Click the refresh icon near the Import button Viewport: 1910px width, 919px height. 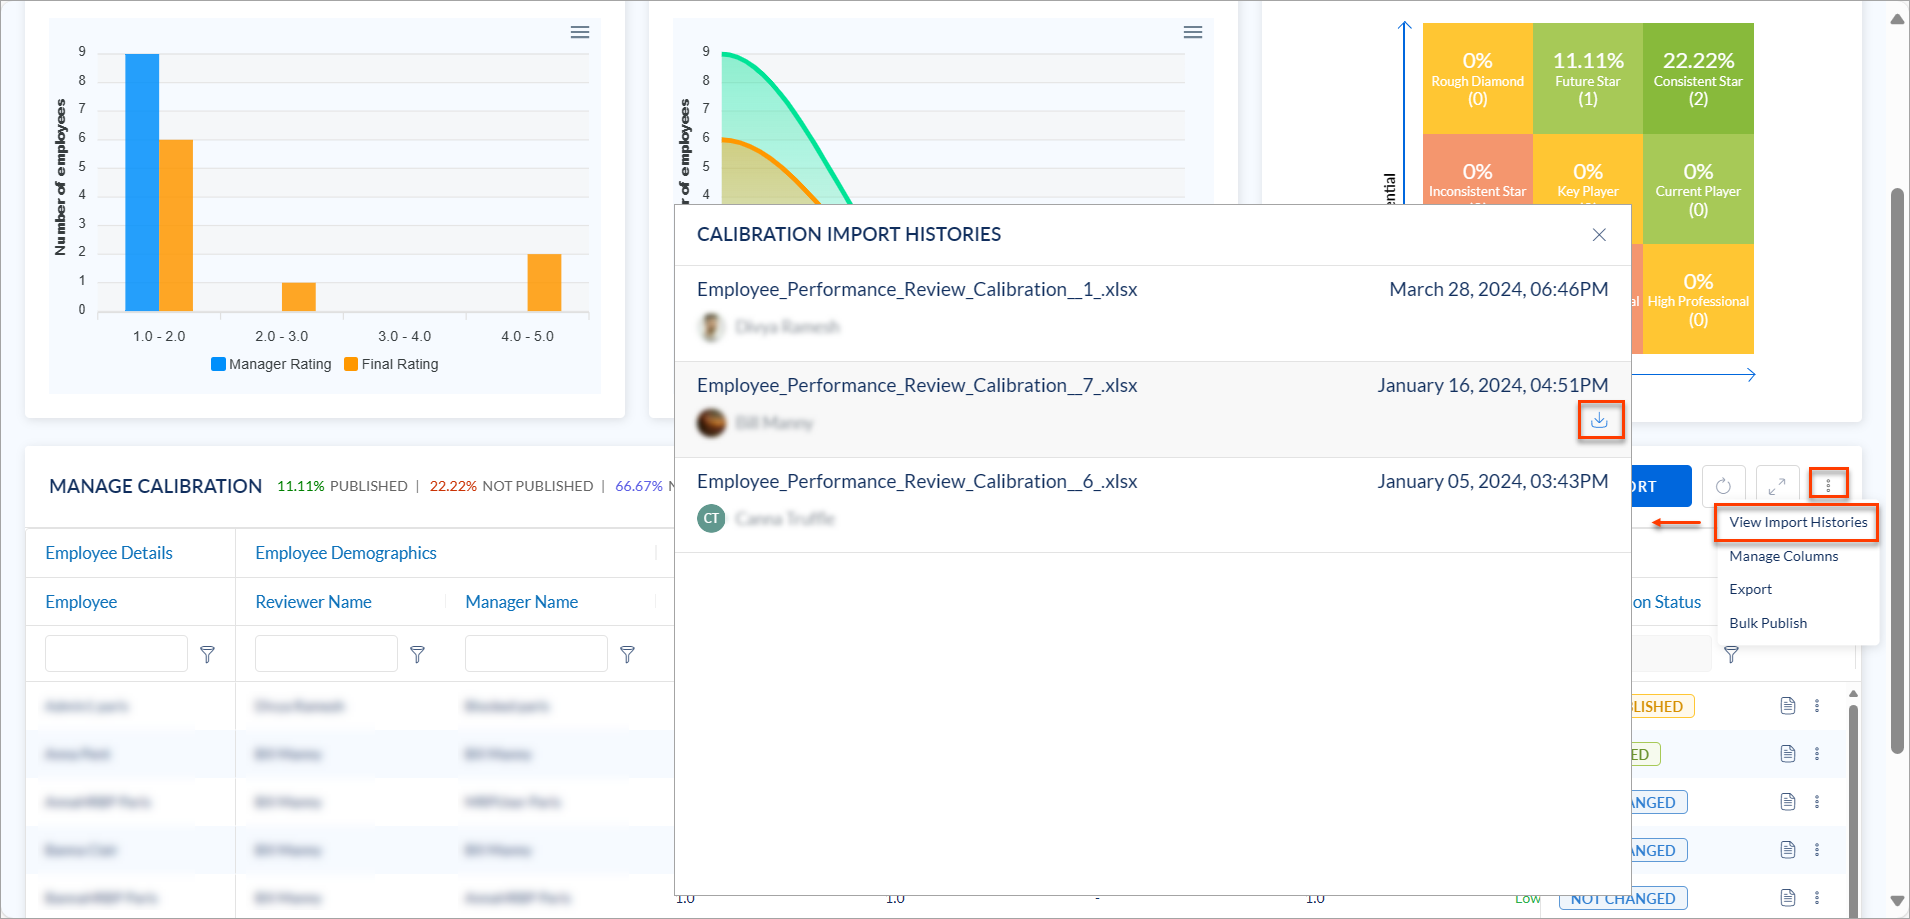coord(1724,485)
